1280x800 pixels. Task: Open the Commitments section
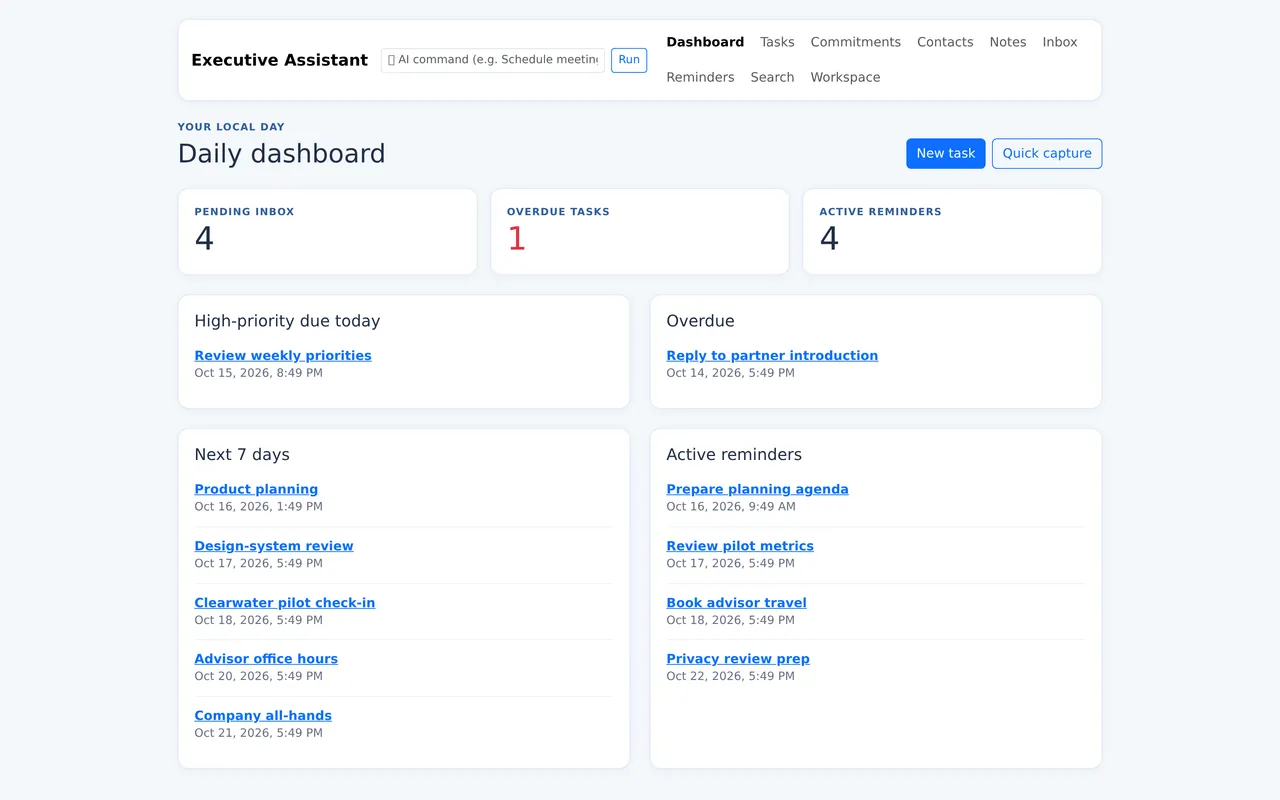(855, 42)
